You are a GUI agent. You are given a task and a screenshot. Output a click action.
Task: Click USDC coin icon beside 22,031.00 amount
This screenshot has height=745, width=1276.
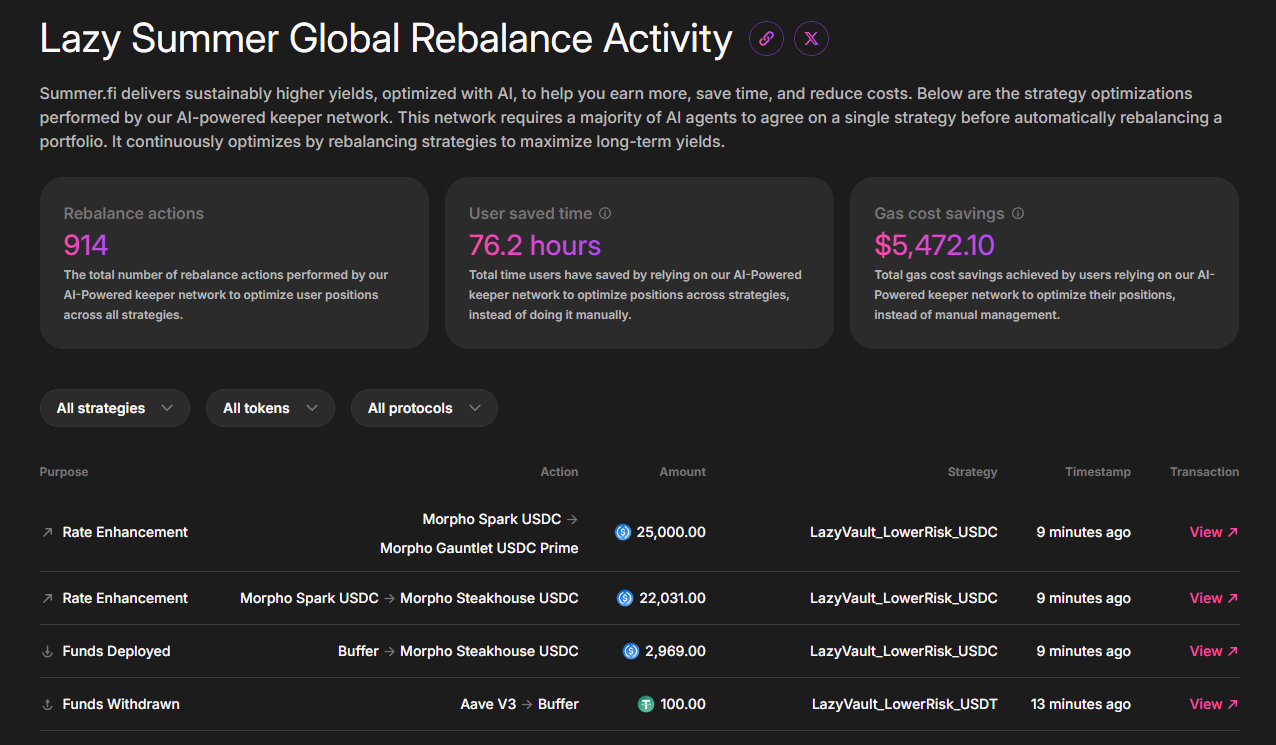coord(625,598)
